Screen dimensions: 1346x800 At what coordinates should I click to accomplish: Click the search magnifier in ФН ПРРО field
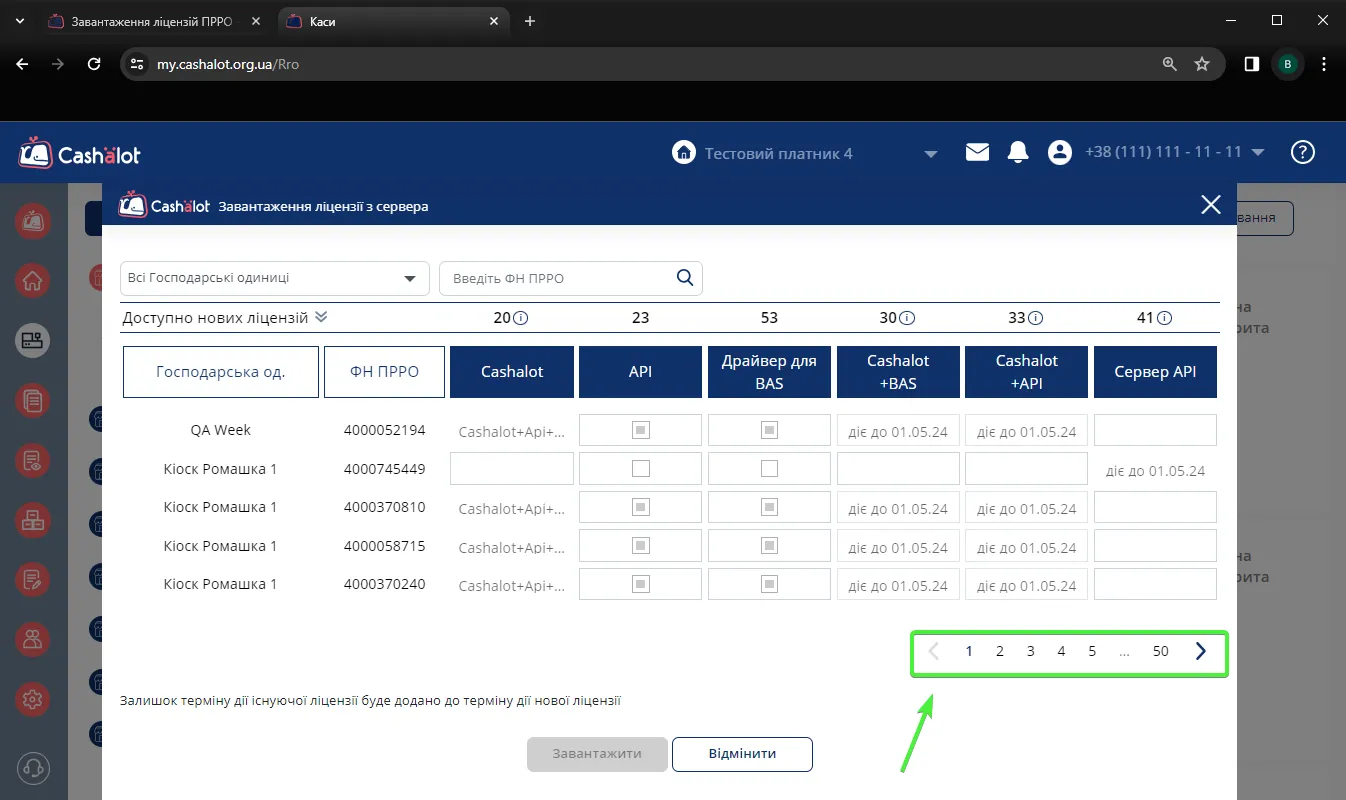685,278
